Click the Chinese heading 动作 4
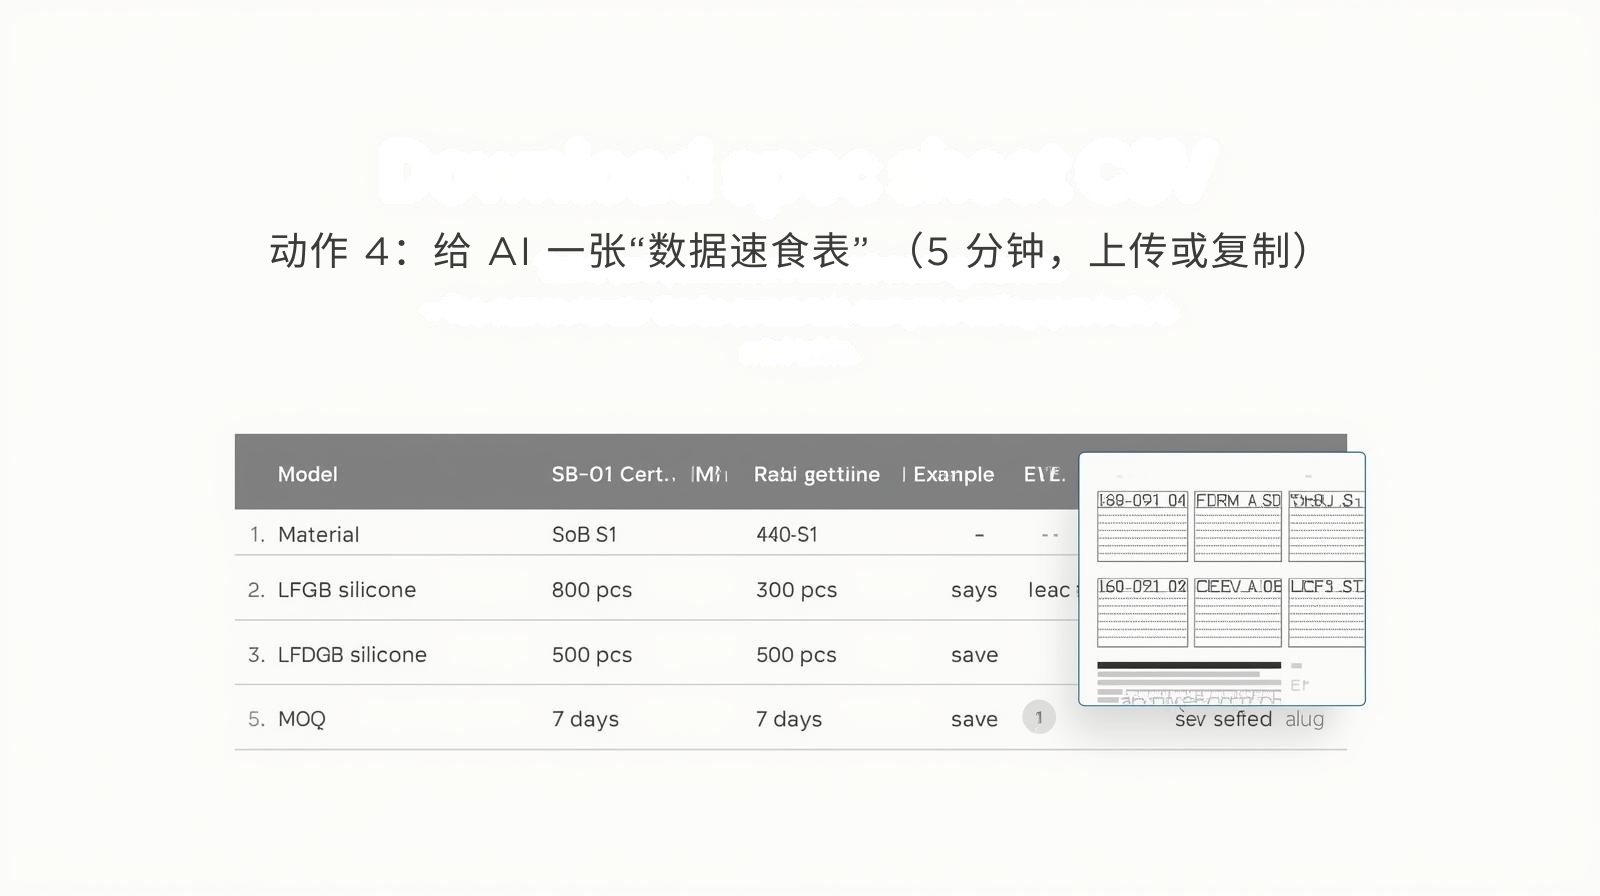This screenshot has width=1600, height=896. tap(789, 251)
